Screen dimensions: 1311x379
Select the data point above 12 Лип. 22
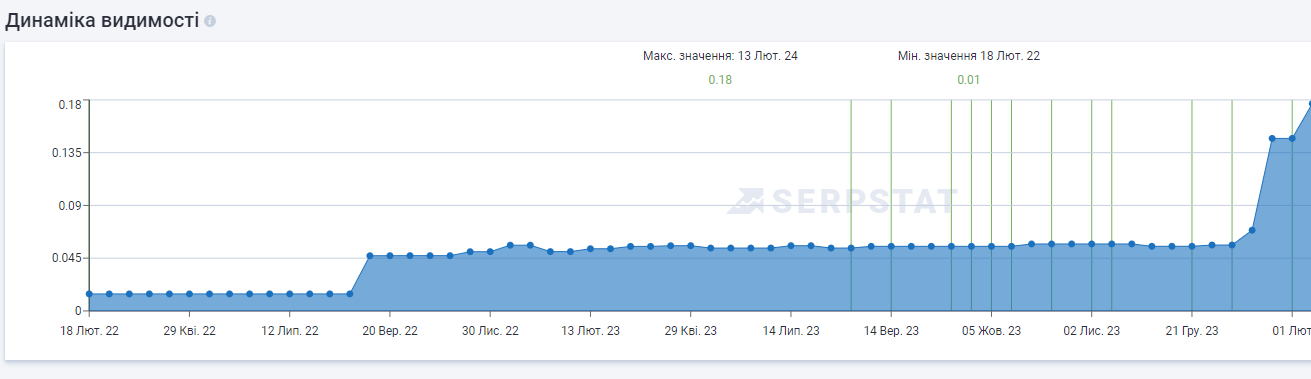(290, 294)
